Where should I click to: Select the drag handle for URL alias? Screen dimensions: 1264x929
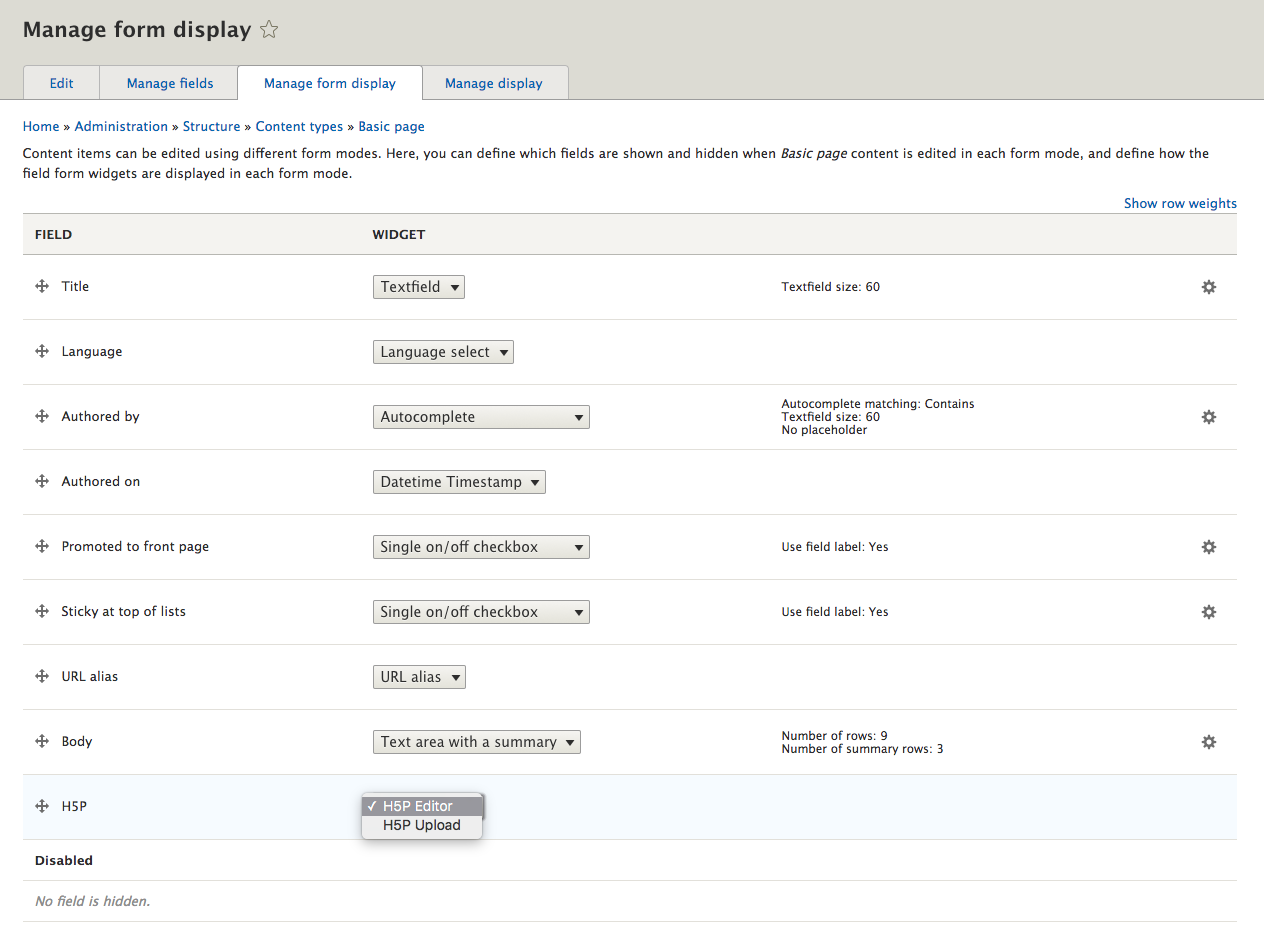click(x=41, y=676)
